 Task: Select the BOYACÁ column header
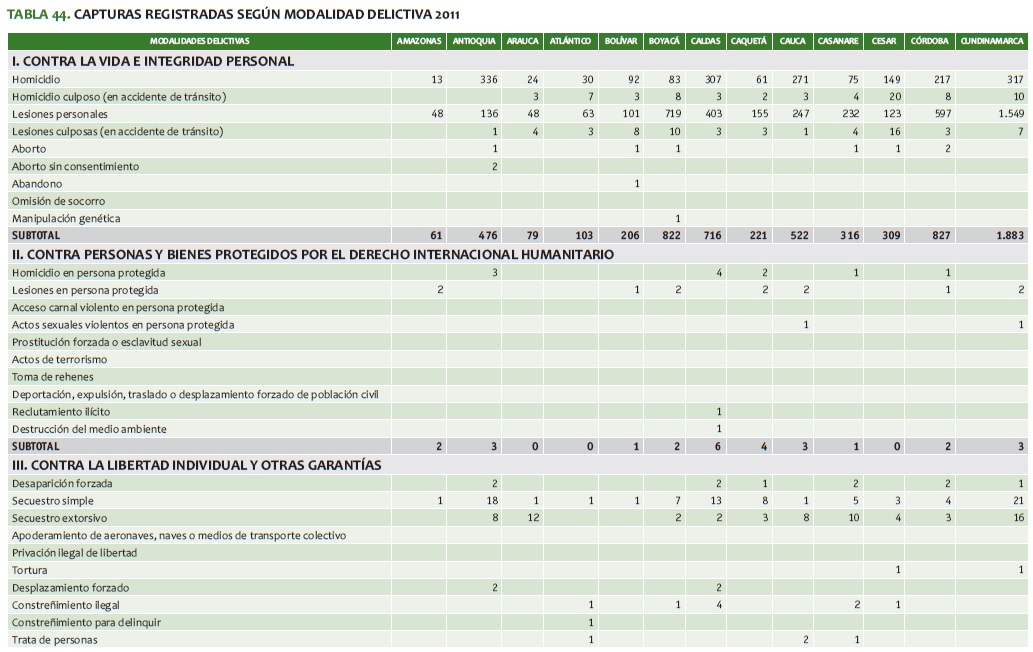[x=664, y=41]
